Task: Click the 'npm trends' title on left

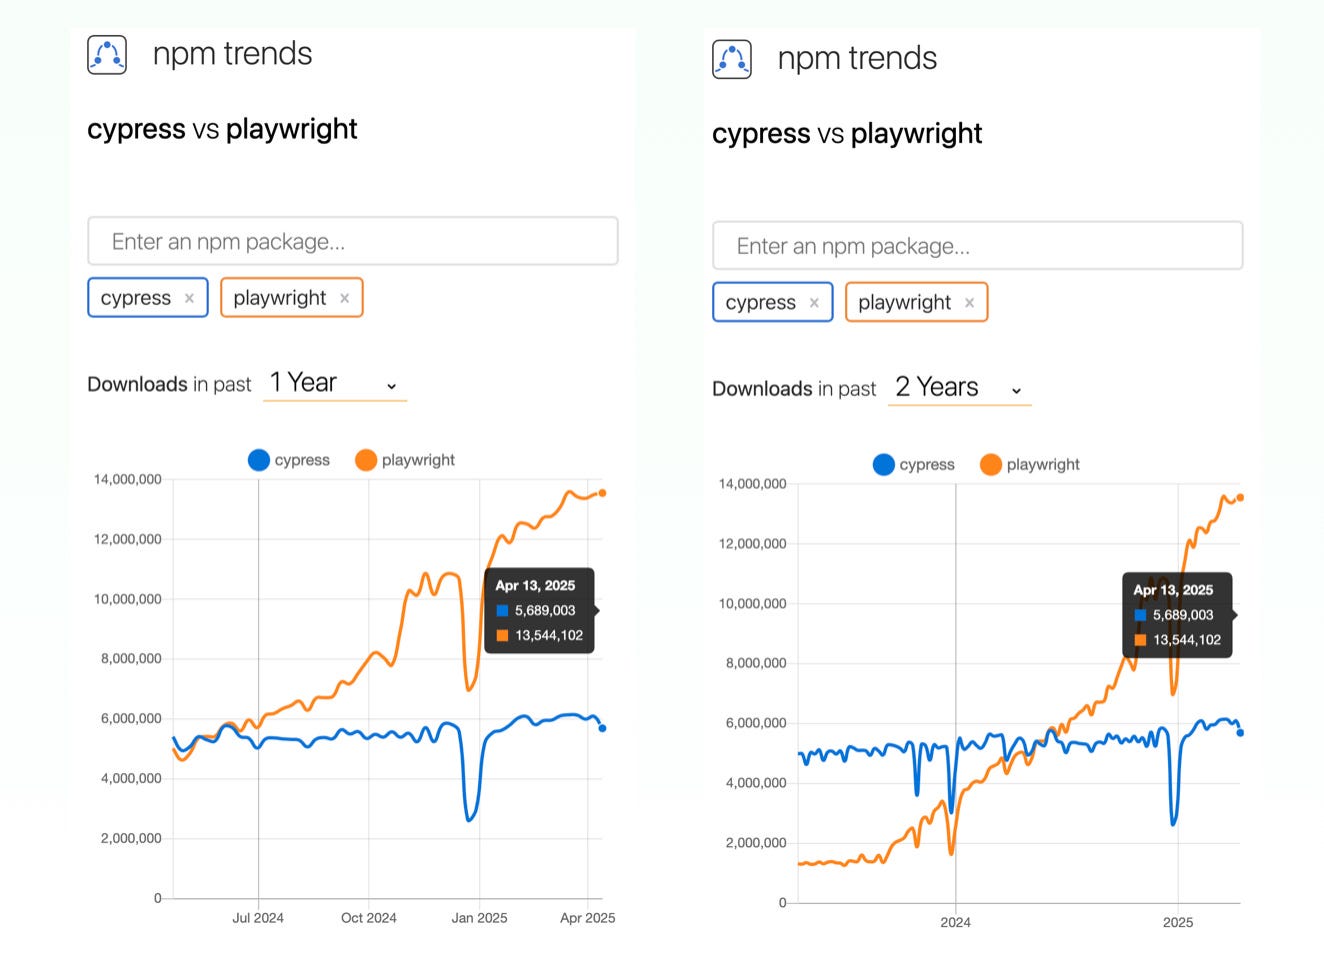Action: pyautogui.click(x=232, y=53)
